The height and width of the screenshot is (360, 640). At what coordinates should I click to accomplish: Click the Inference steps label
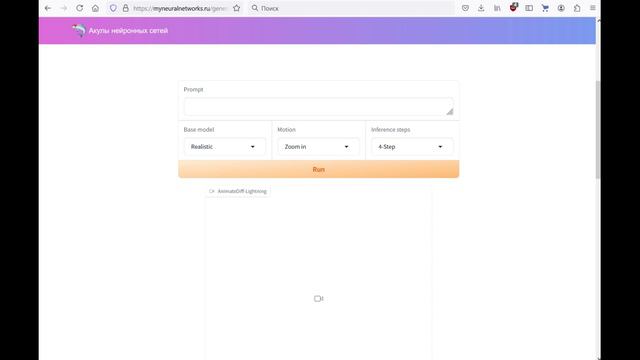tap(391, 129)
